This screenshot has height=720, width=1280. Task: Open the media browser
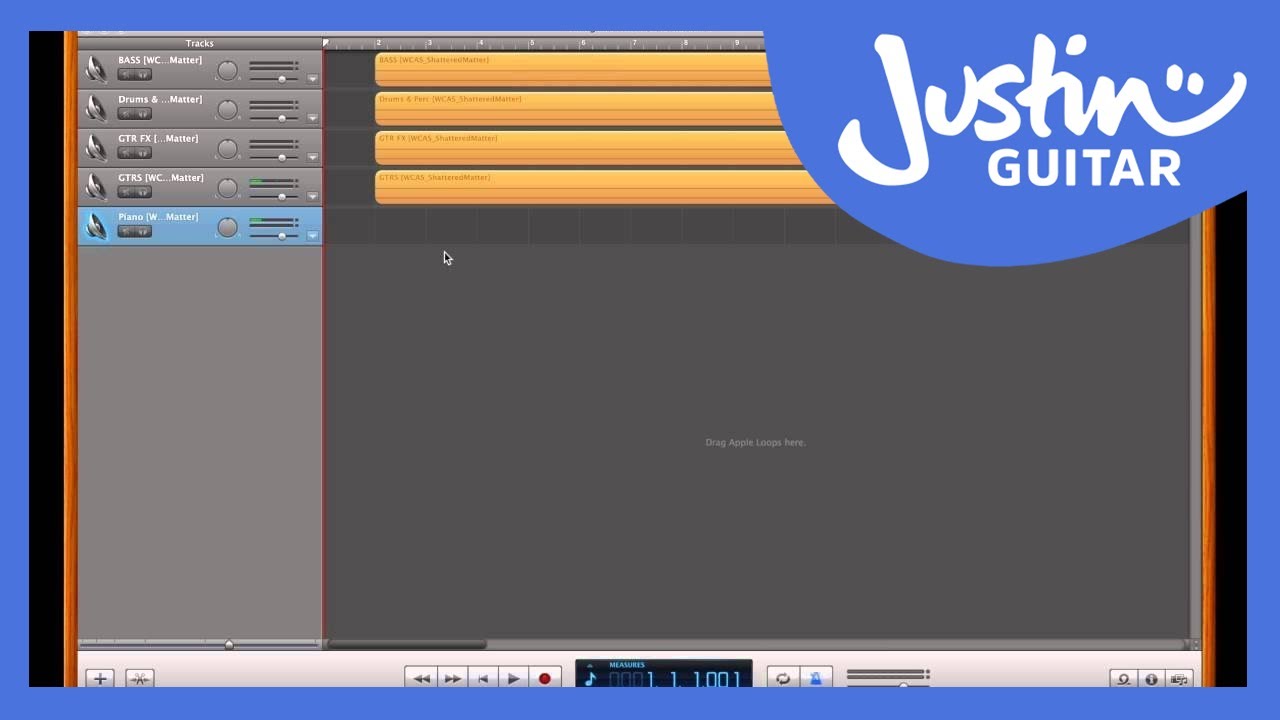click(1179, 679)
